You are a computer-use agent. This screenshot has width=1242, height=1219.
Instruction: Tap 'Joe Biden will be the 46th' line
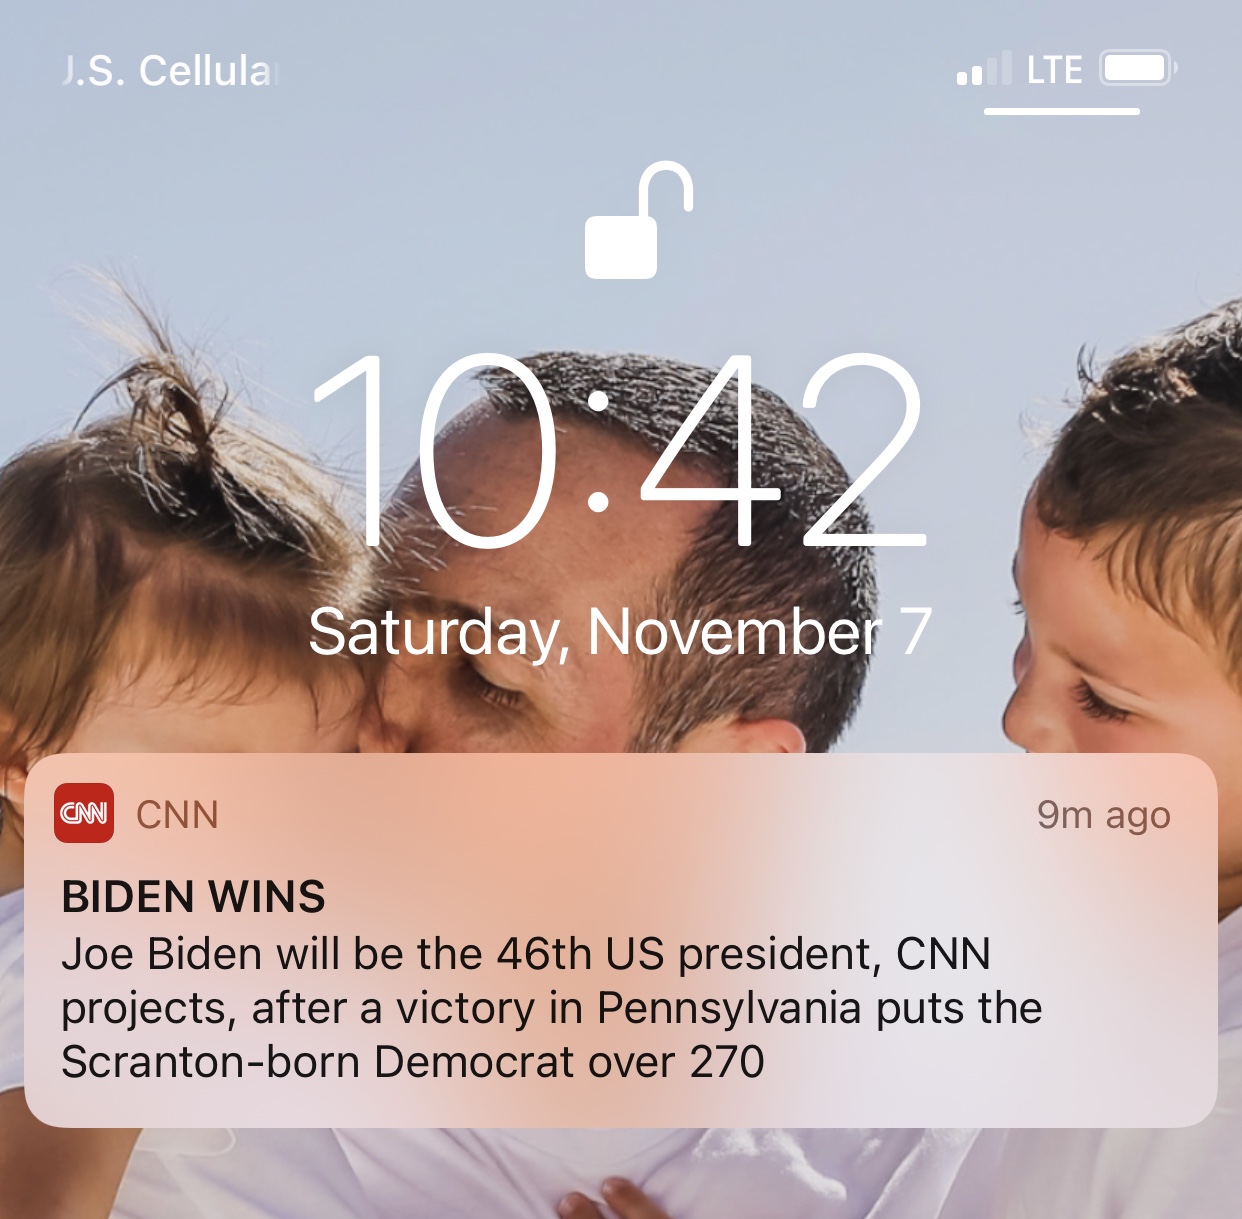pyautogui.click(x=361, y=954)
